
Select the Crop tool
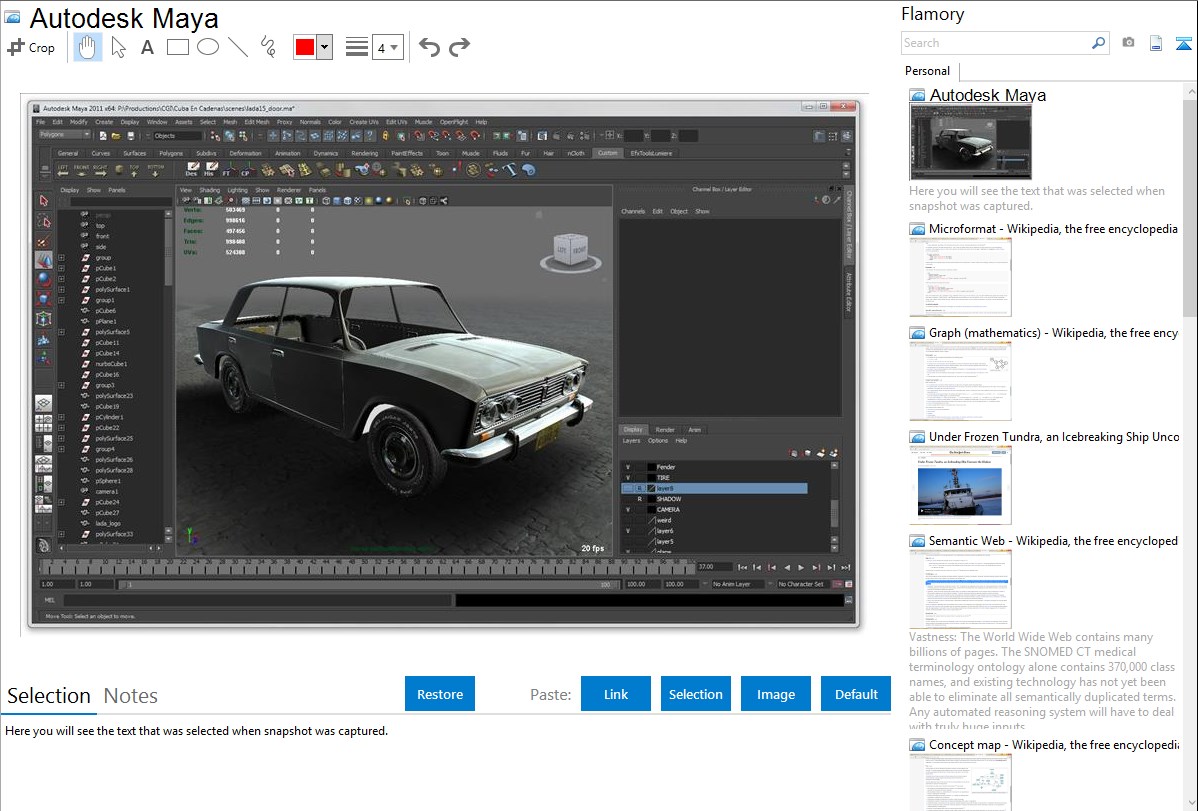pos(31,47)
